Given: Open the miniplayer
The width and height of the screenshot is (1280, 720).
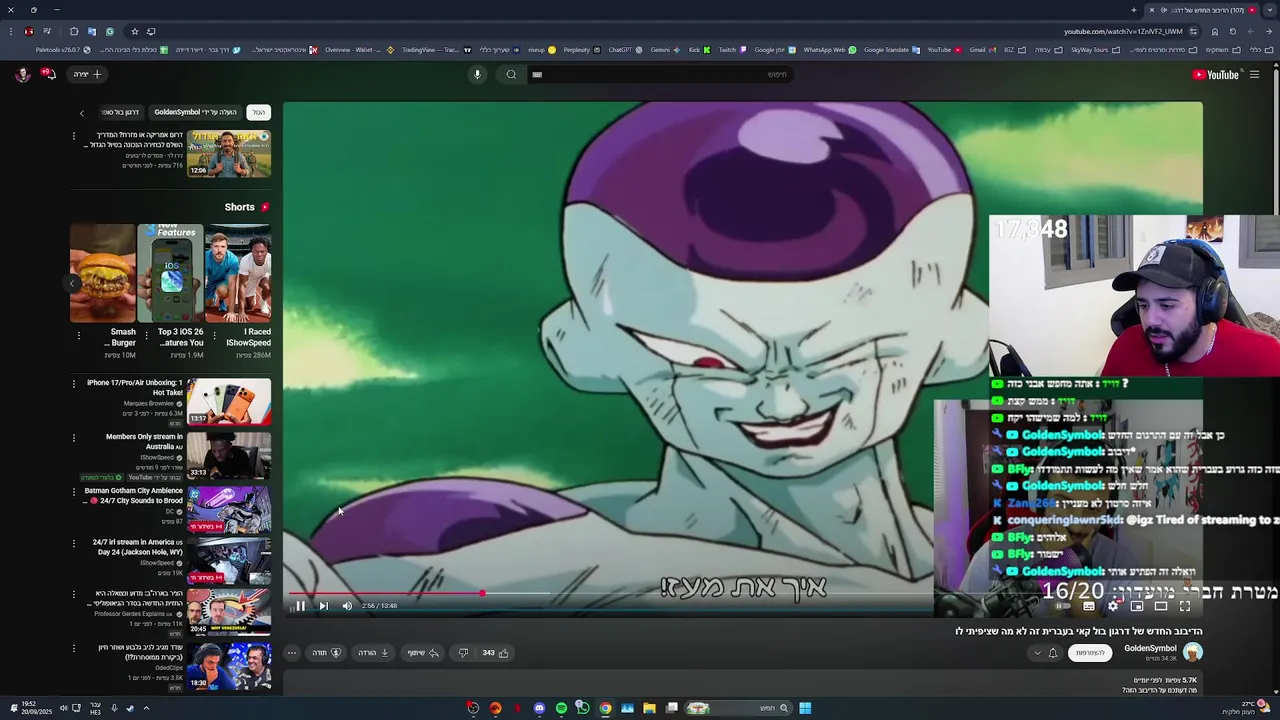Looking at the screenshot, I should pos(1137,606).
